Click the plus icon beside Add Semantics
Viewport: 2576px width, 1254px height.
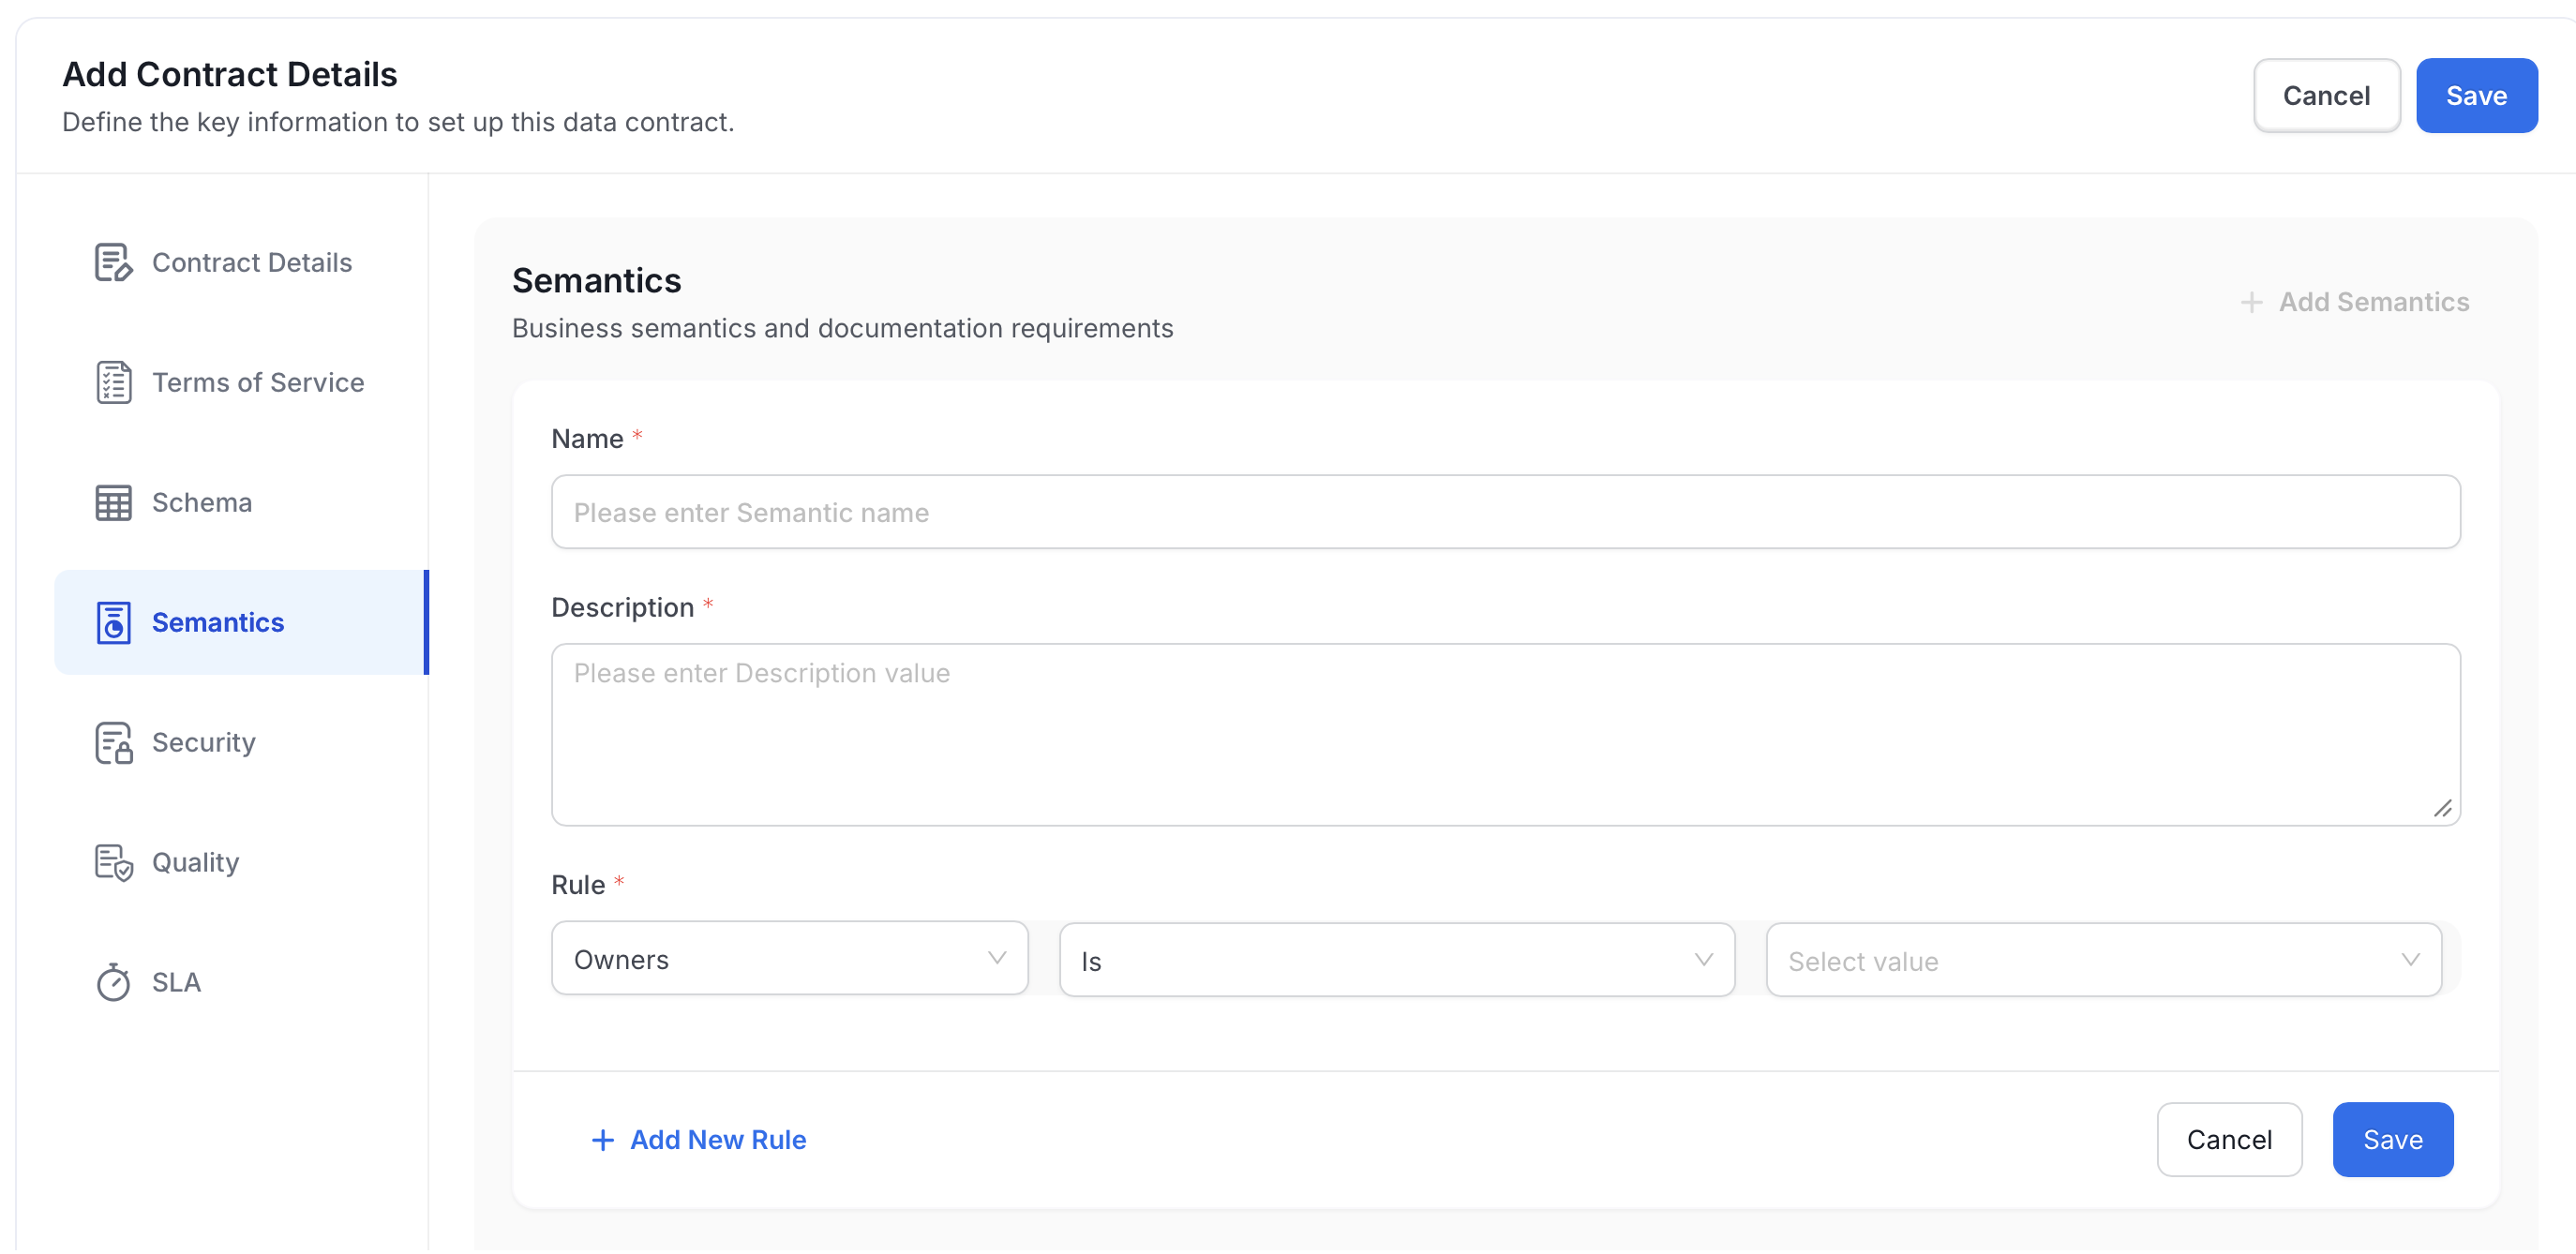tap(2251, 302)
